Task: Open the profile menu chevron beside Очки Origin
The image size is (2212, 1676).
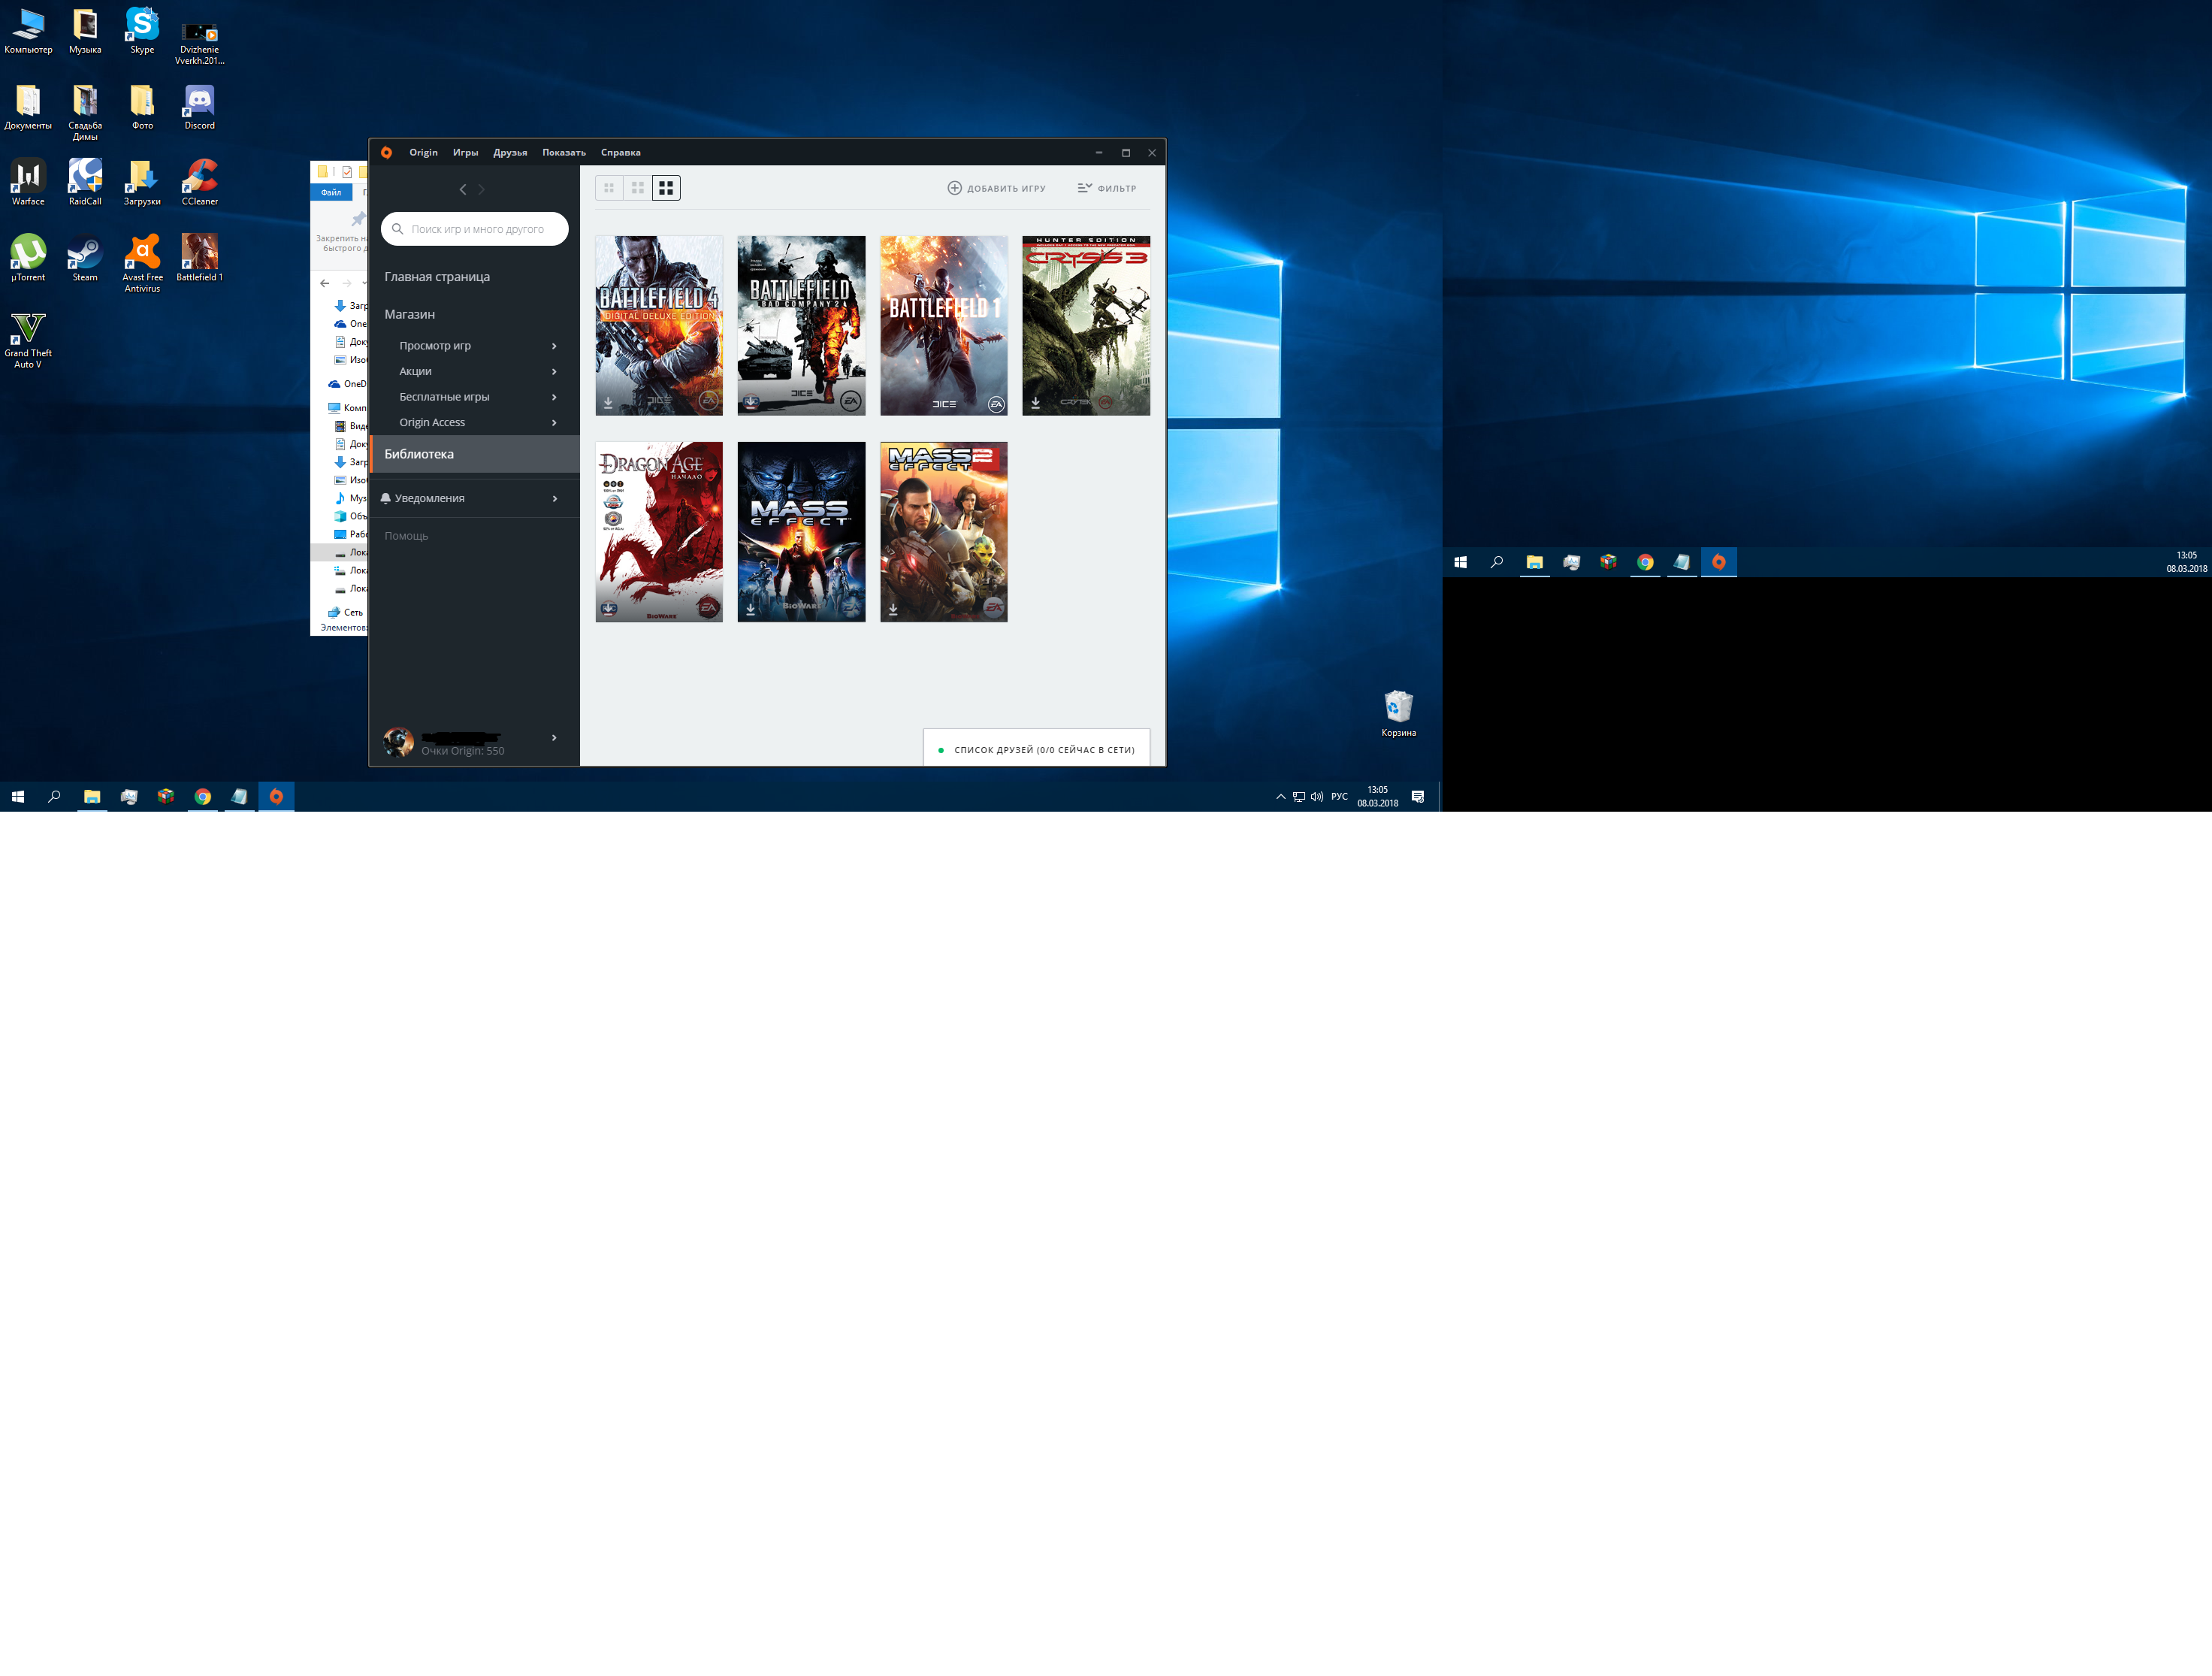Action: point(554,738)
